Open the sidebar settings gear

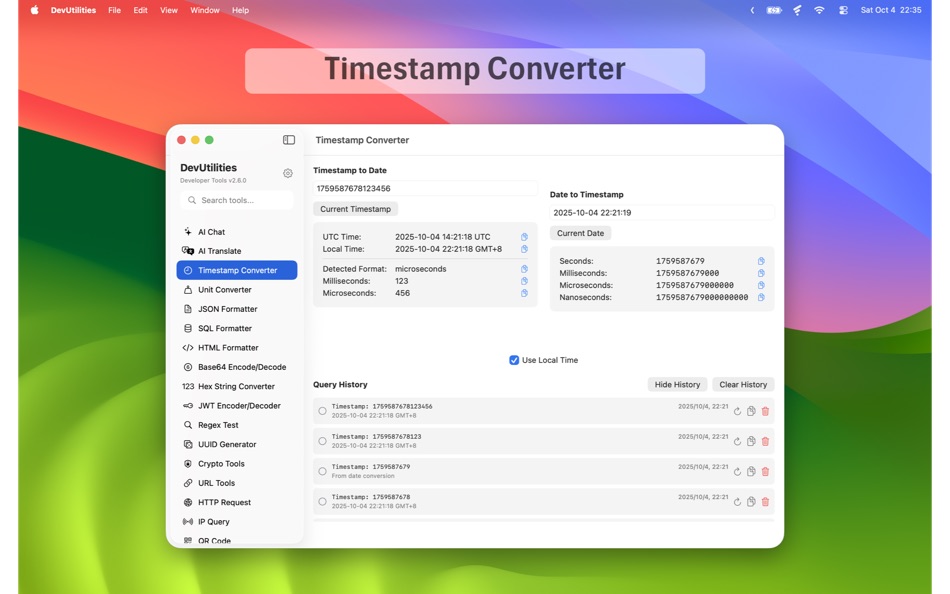click(x=288, y=172)
